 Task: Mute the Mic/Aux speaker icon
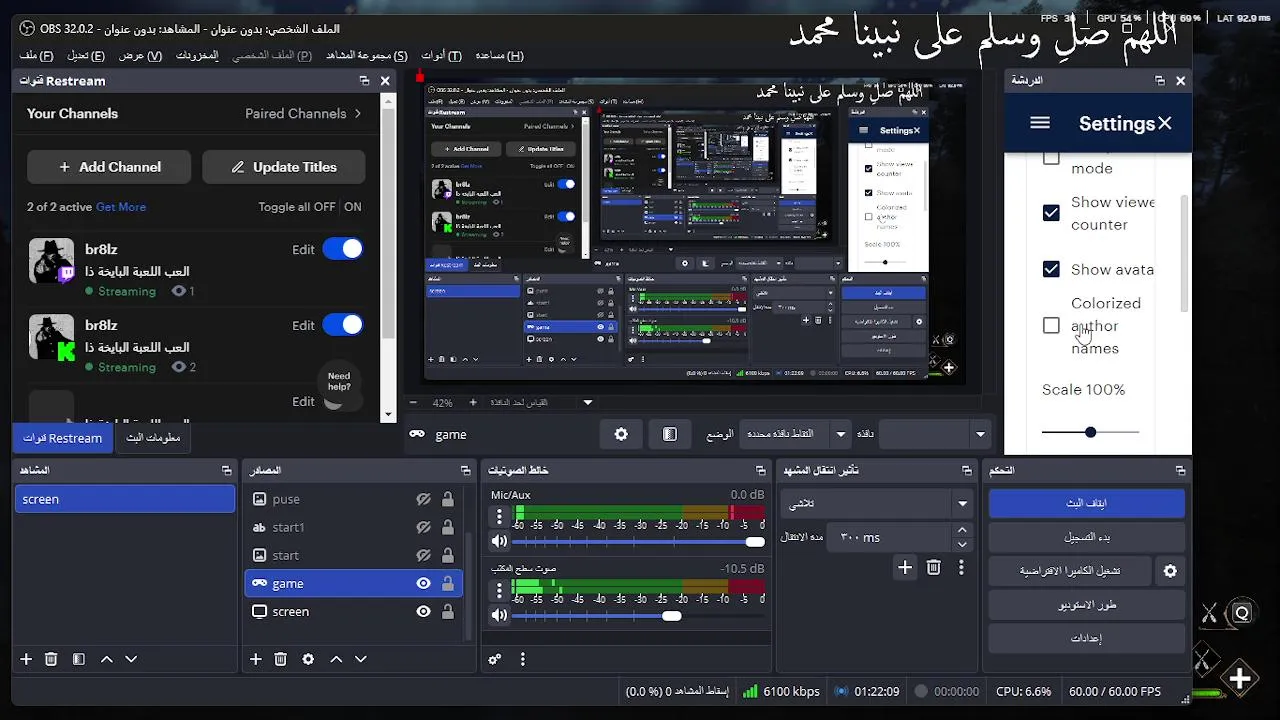pos(499,541)
